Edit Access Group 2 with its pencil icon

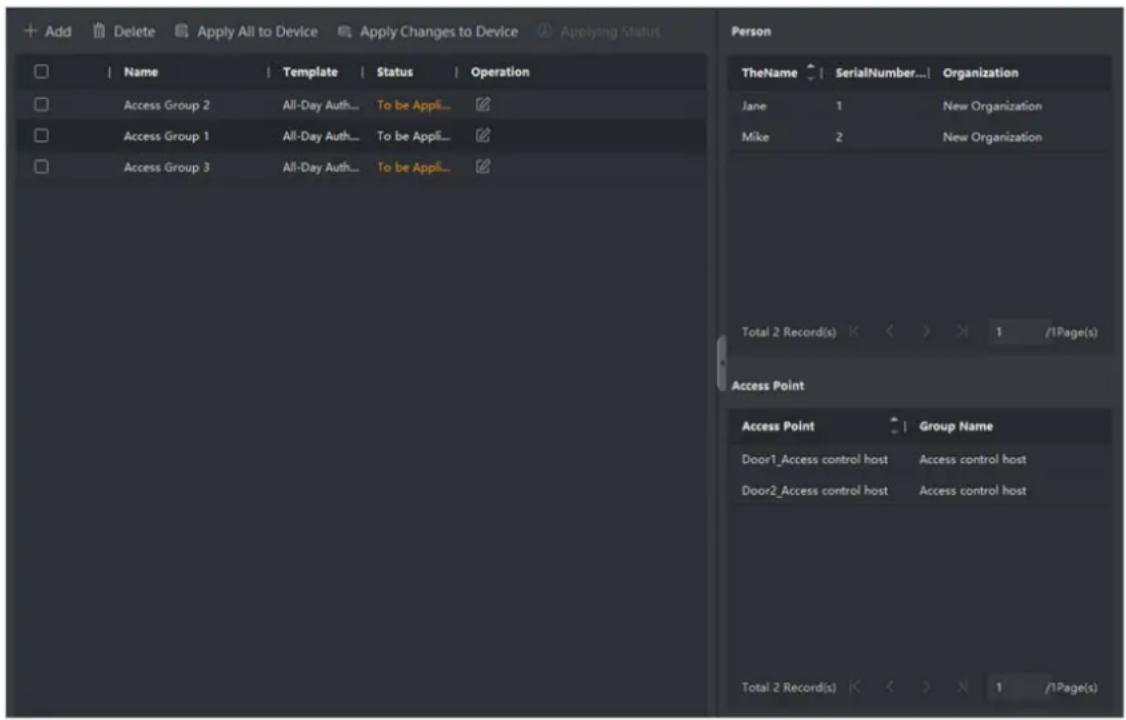click(483, 105)
